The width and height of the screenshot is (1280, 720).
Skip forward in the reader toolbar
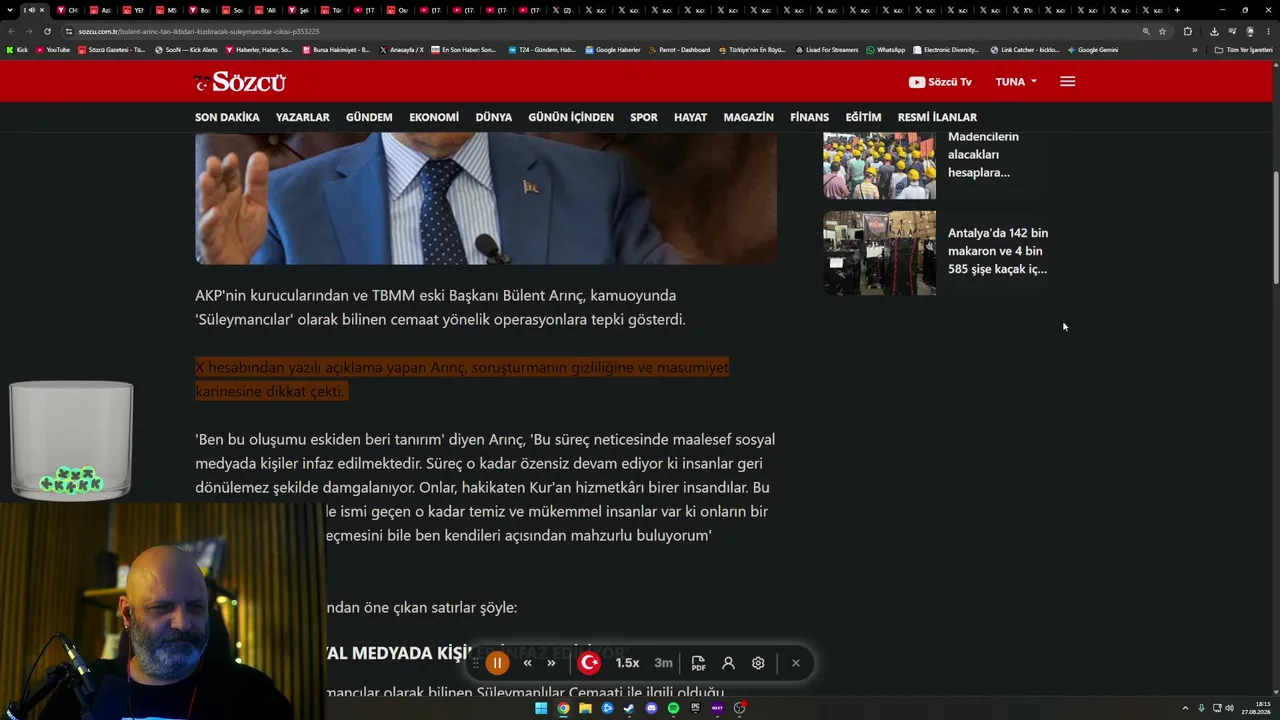pos(551,663)
